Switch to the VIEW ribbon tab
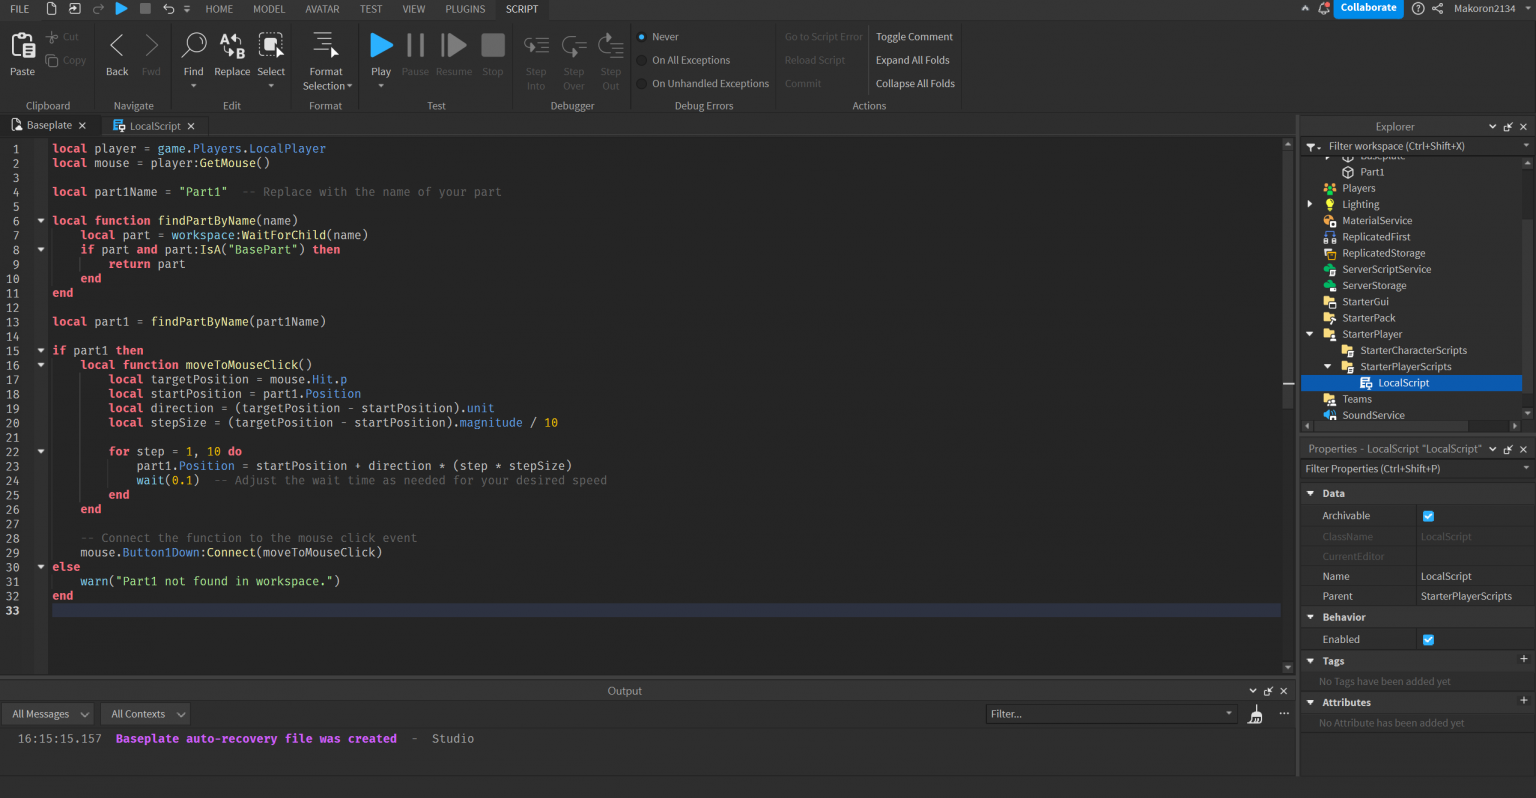 (413, 9)
